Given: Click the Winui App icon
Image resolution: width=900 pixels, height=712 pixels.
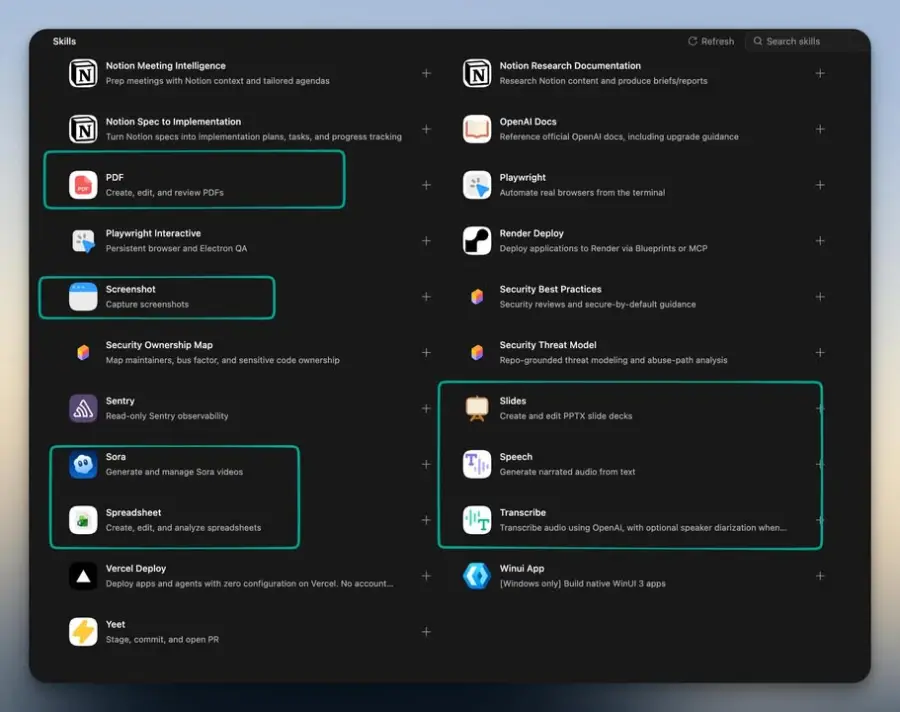Looking at the screenshot, I should [477, 576].
